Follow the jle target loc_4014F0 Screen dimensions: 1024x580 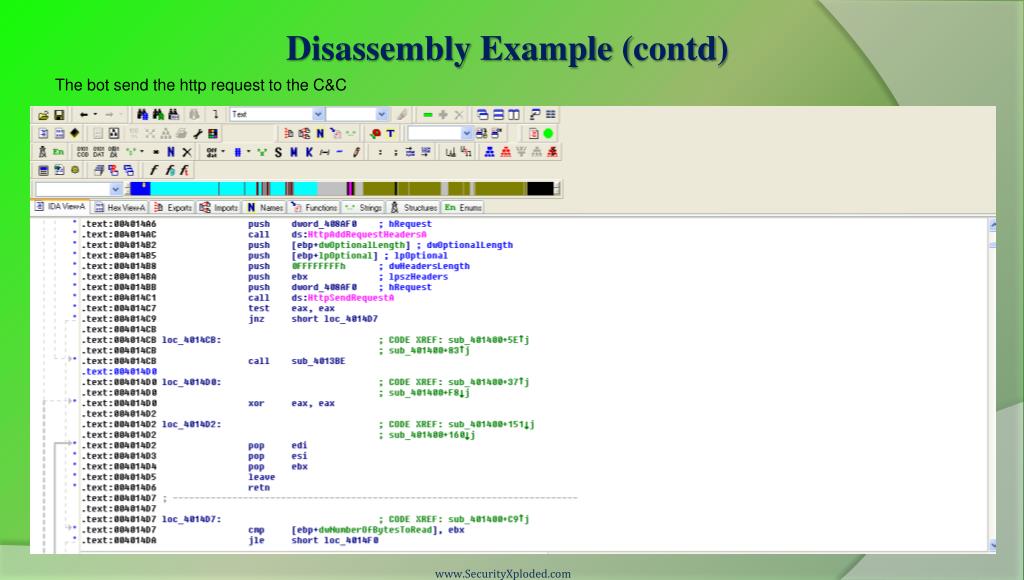351,541
